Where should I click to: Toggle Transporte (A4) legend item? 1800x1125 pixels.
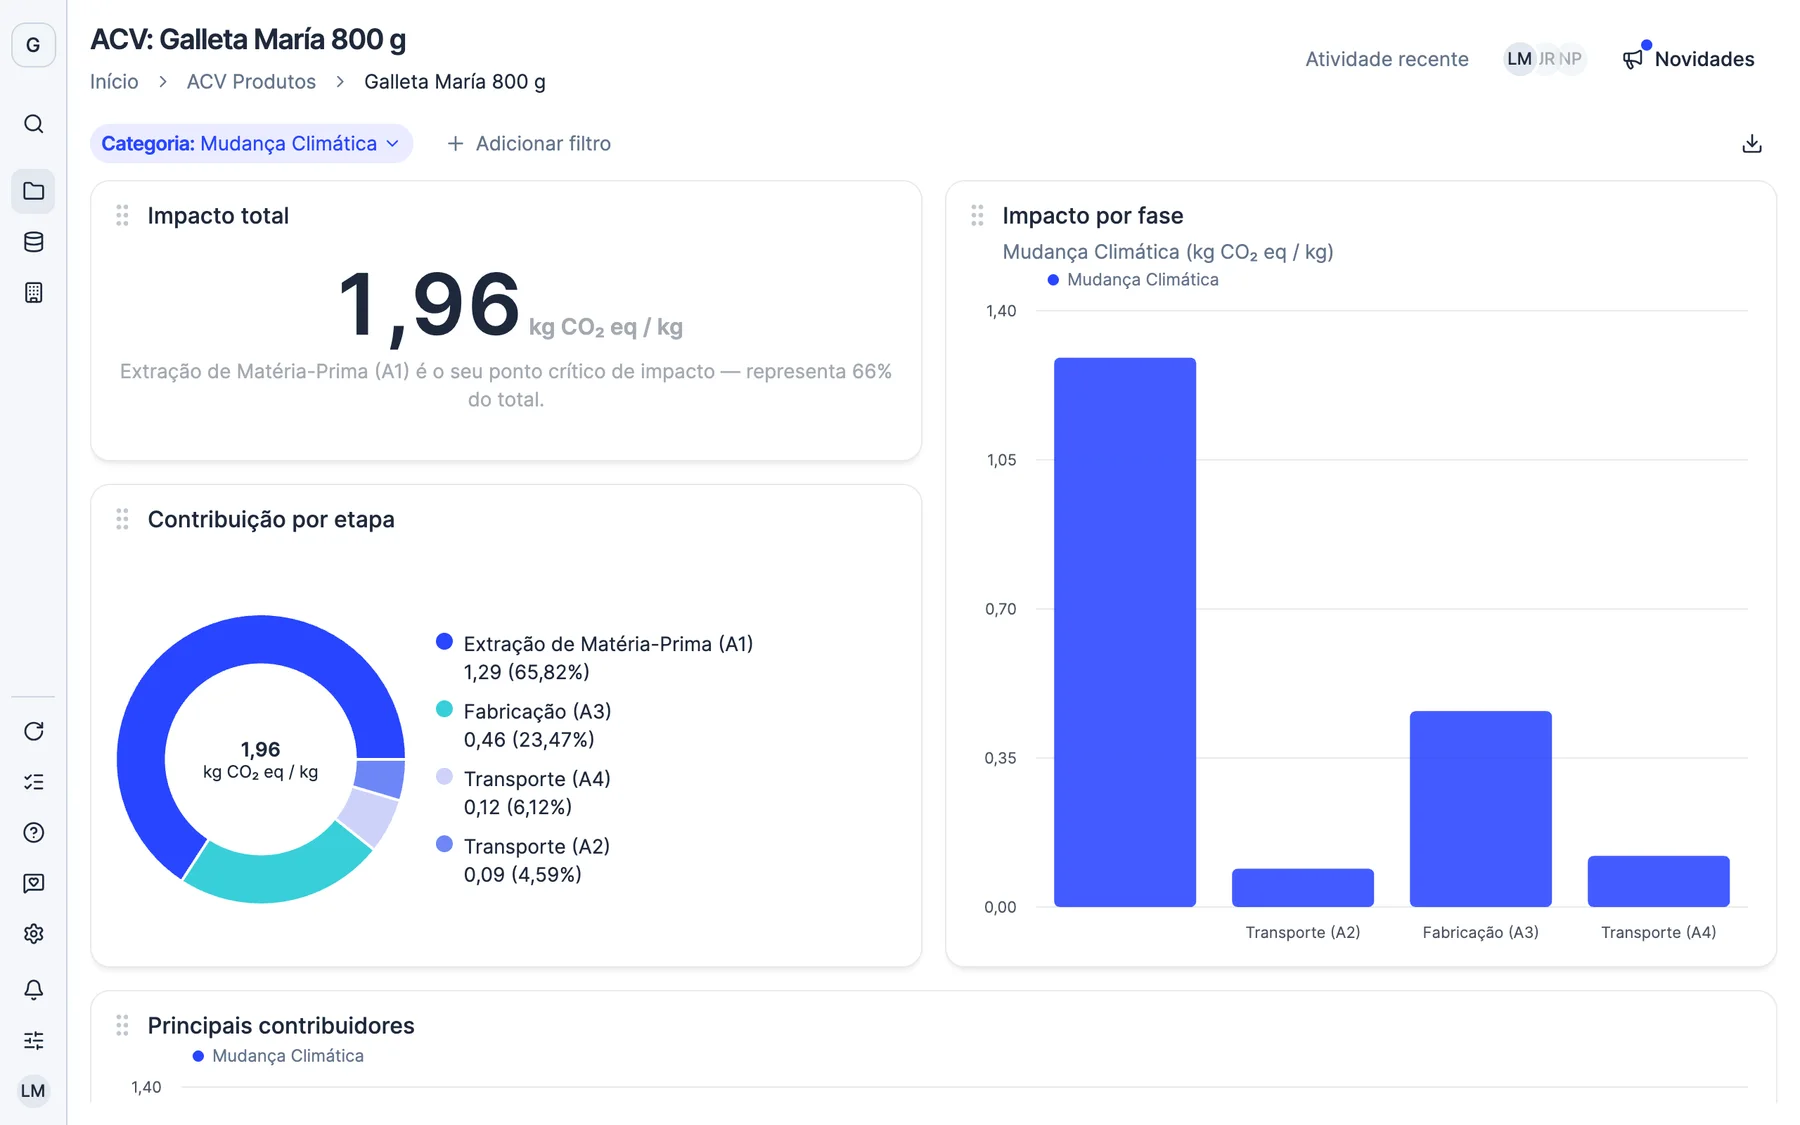click(x=523, y=793)
